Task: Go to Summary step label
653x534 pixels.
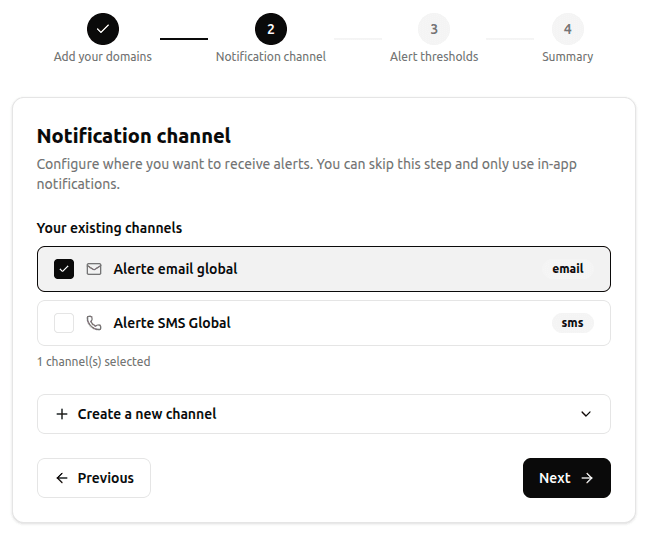Action: [568, 57]
